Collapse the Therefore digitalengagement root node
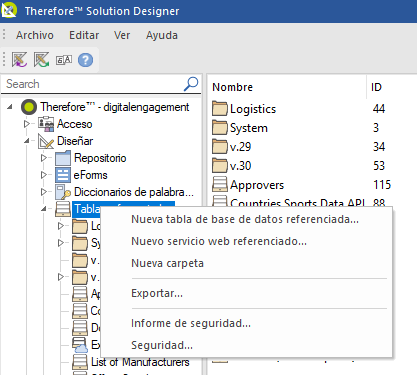This screenshot has width=417, height=375. (10, 107)
